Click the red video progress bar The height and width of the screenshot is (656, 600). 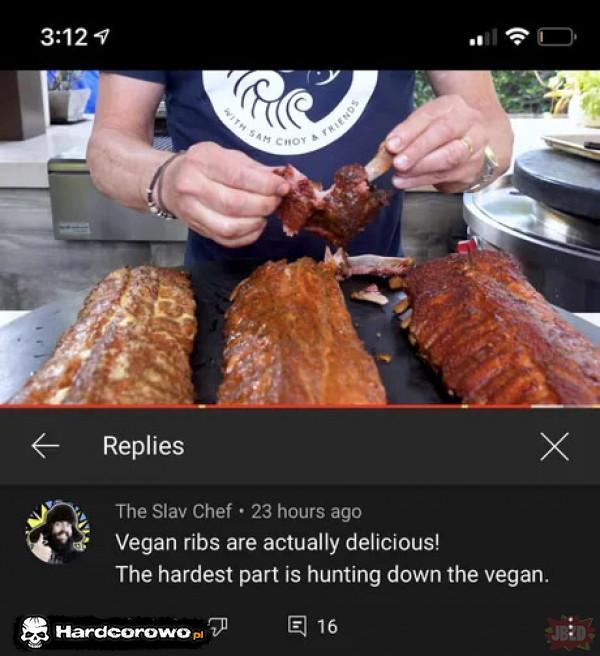(x=300, y=405)
